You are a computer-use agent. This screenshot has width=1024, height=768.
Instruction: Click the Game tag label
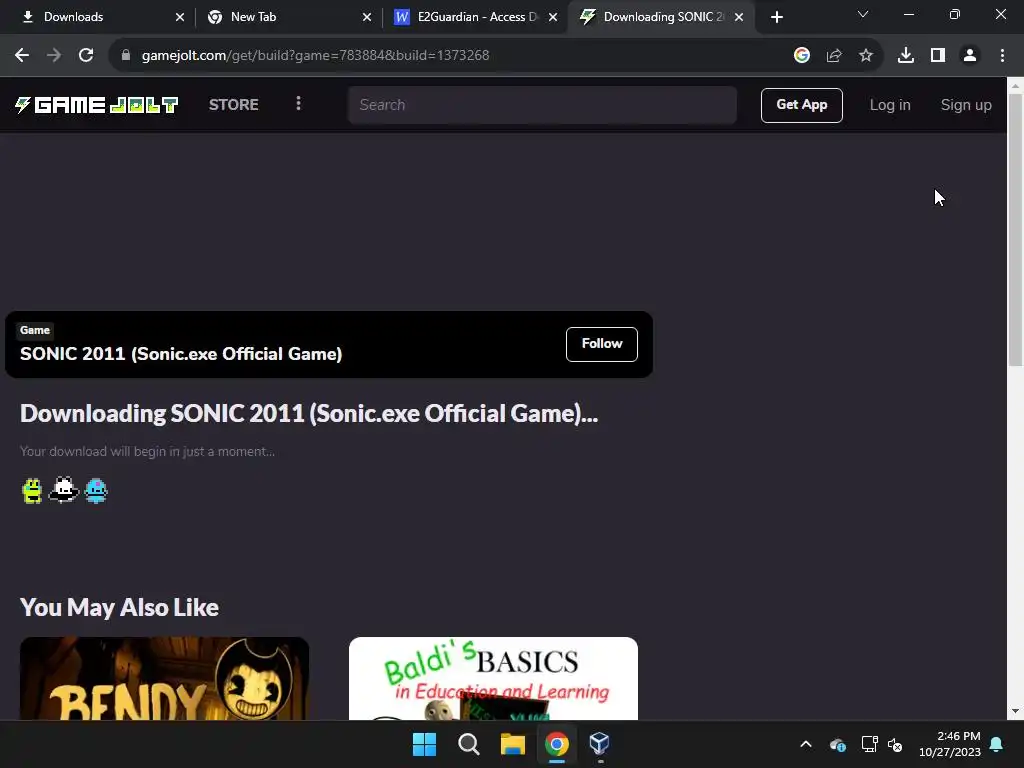(35, 330)
